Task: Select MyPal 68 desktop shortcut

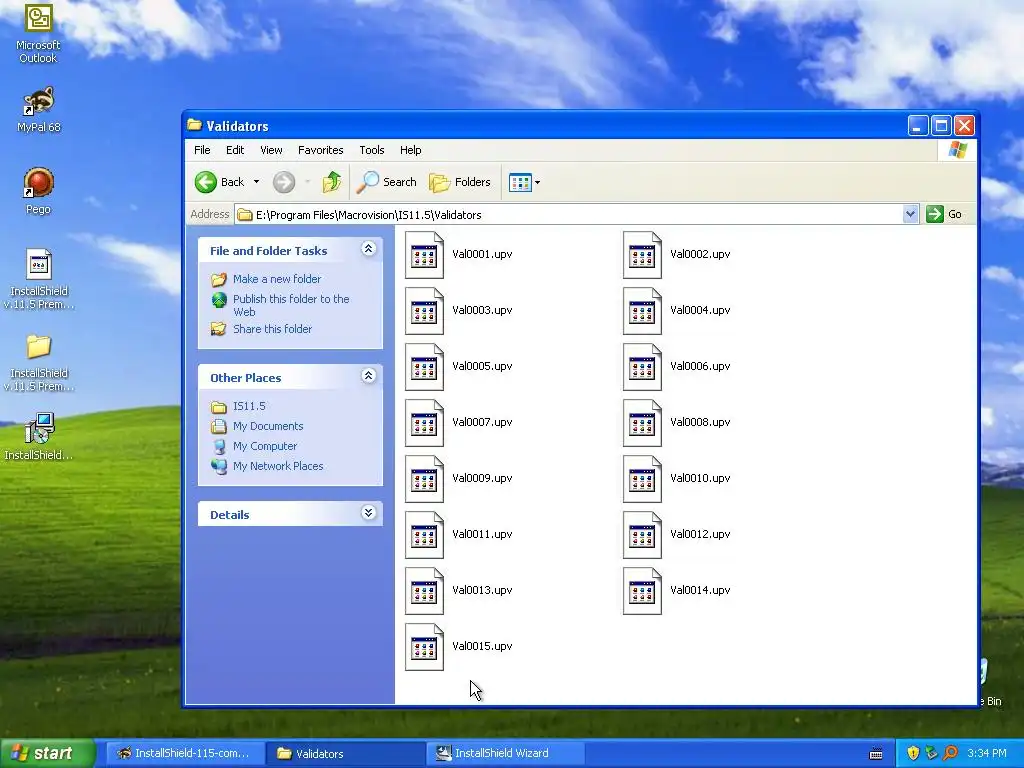Action: pos(39,110)
